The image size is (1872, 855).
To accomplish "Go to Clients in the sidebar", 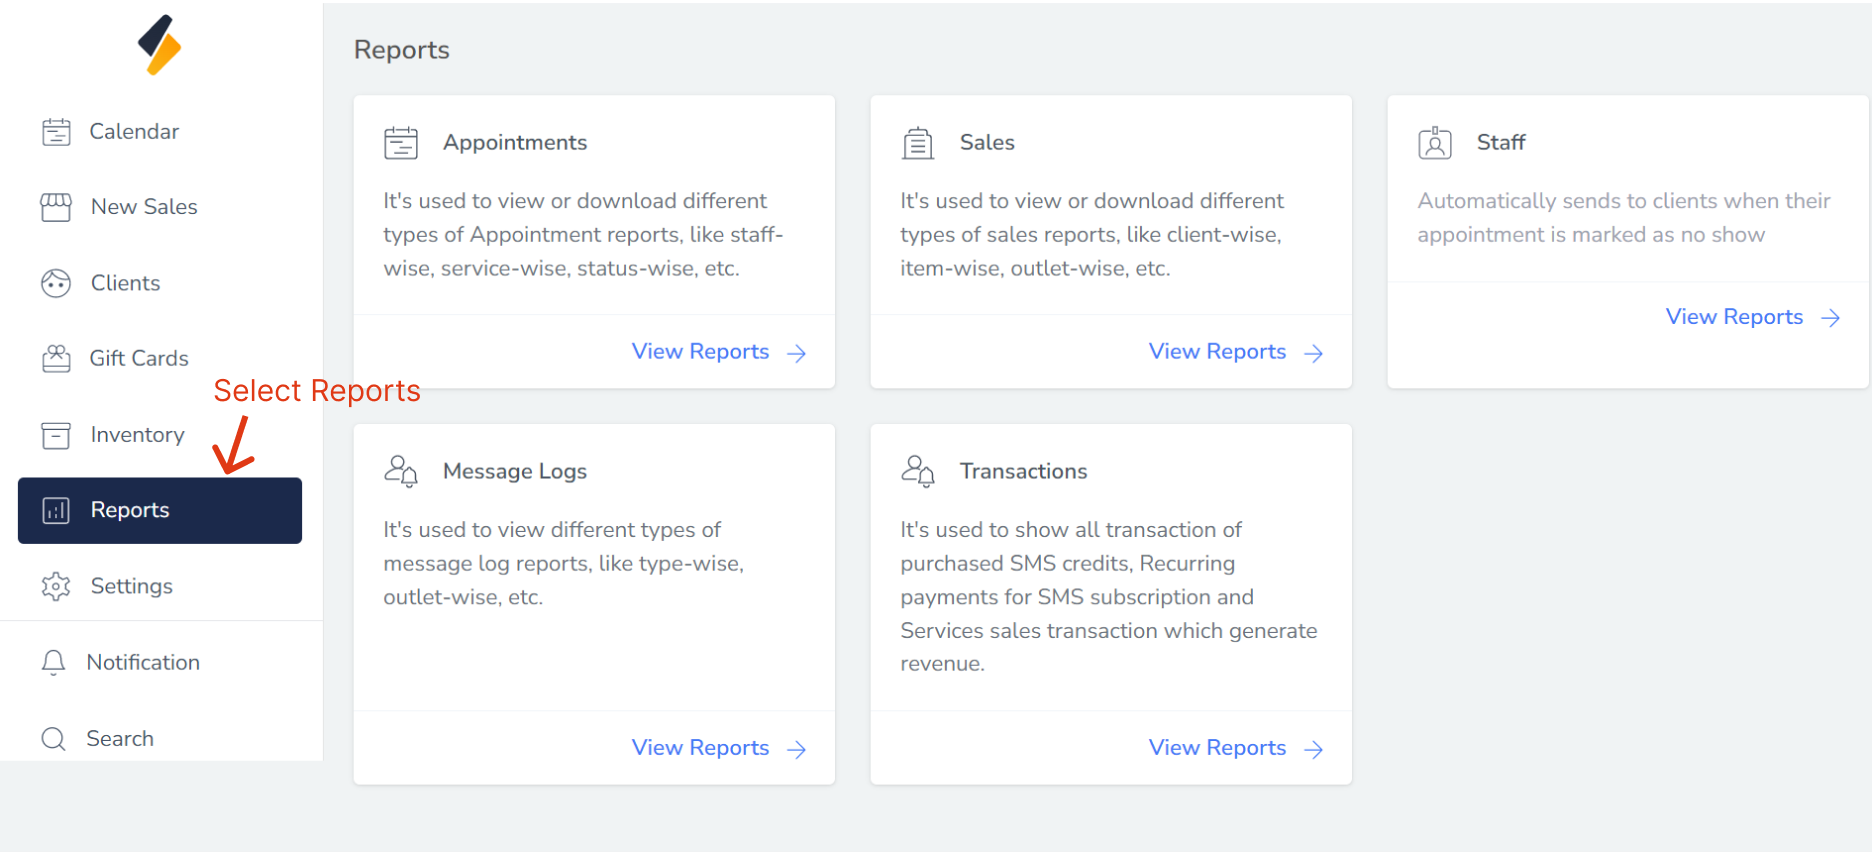I will coord(125,284).
